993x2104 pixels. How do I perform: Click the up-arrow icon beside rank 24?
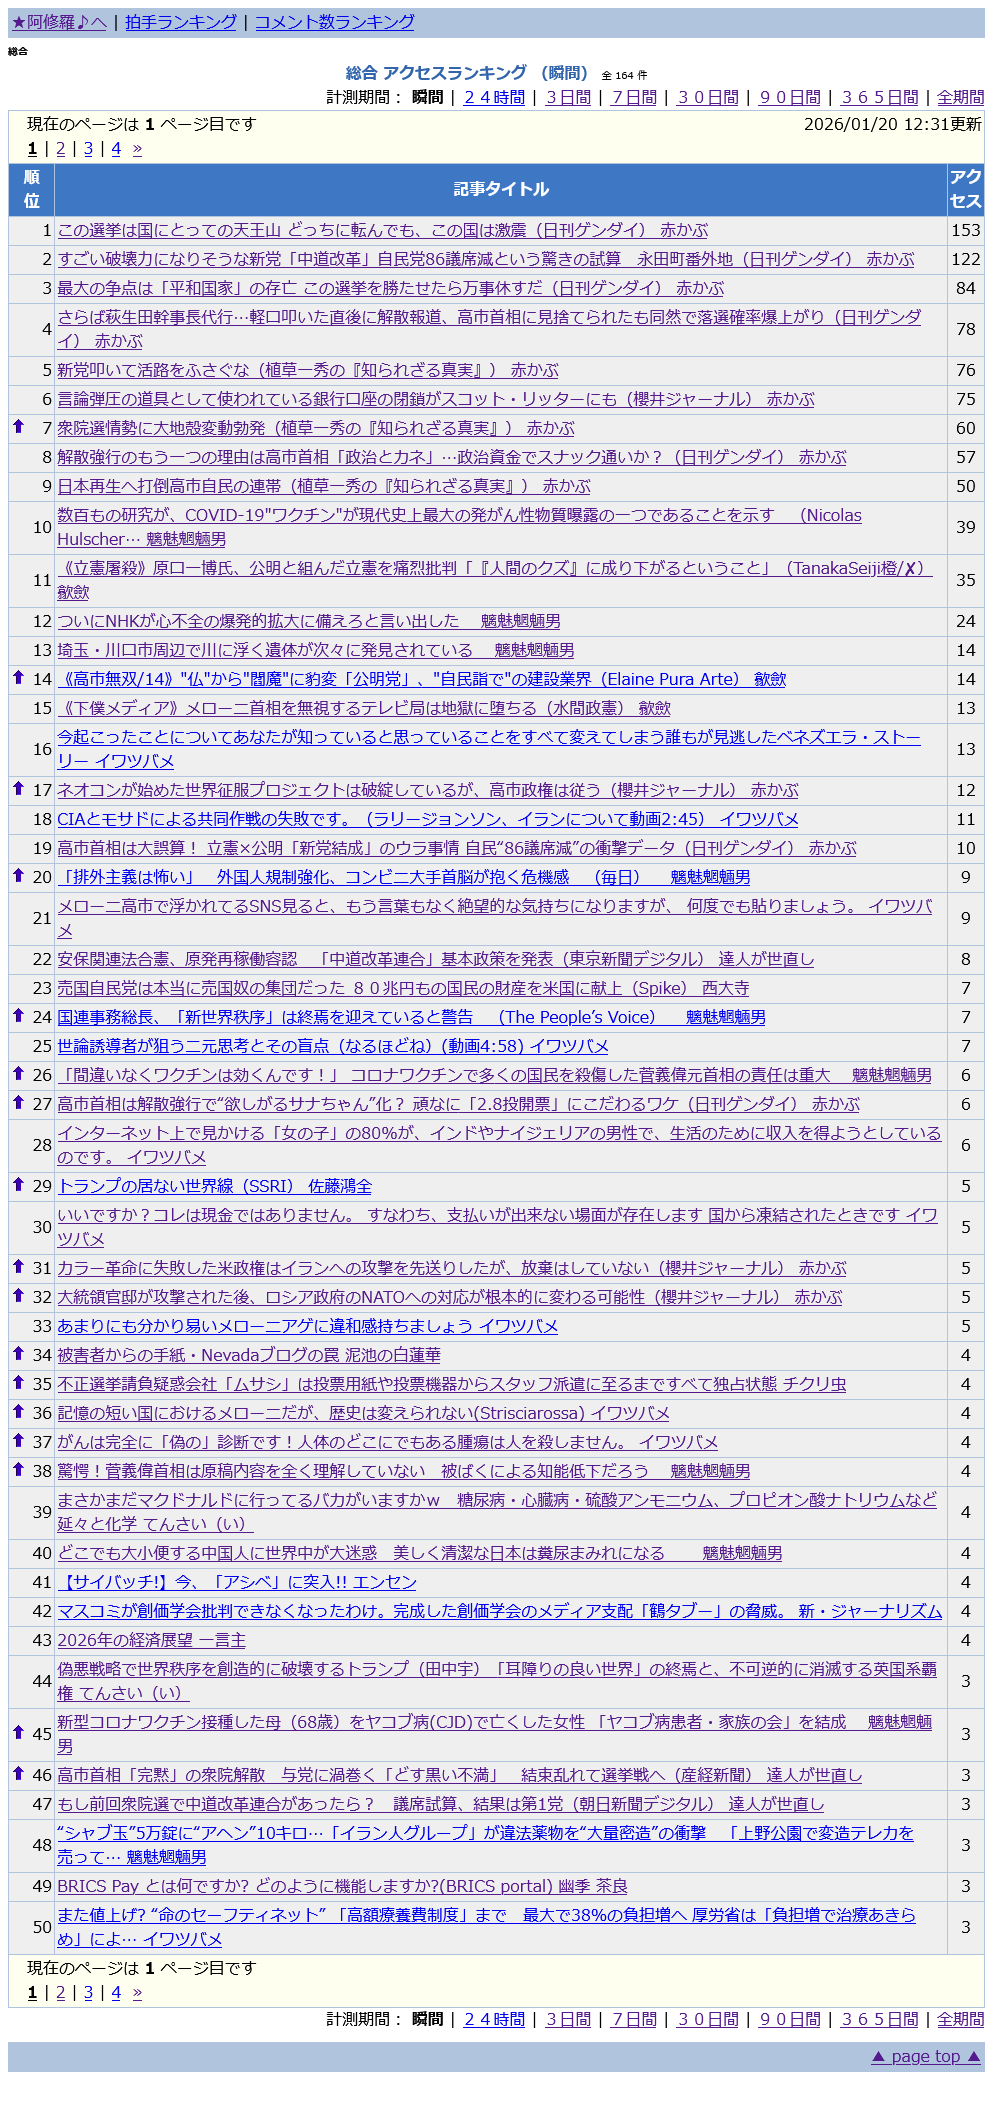pyautogui.click(x=18, y=1016)
